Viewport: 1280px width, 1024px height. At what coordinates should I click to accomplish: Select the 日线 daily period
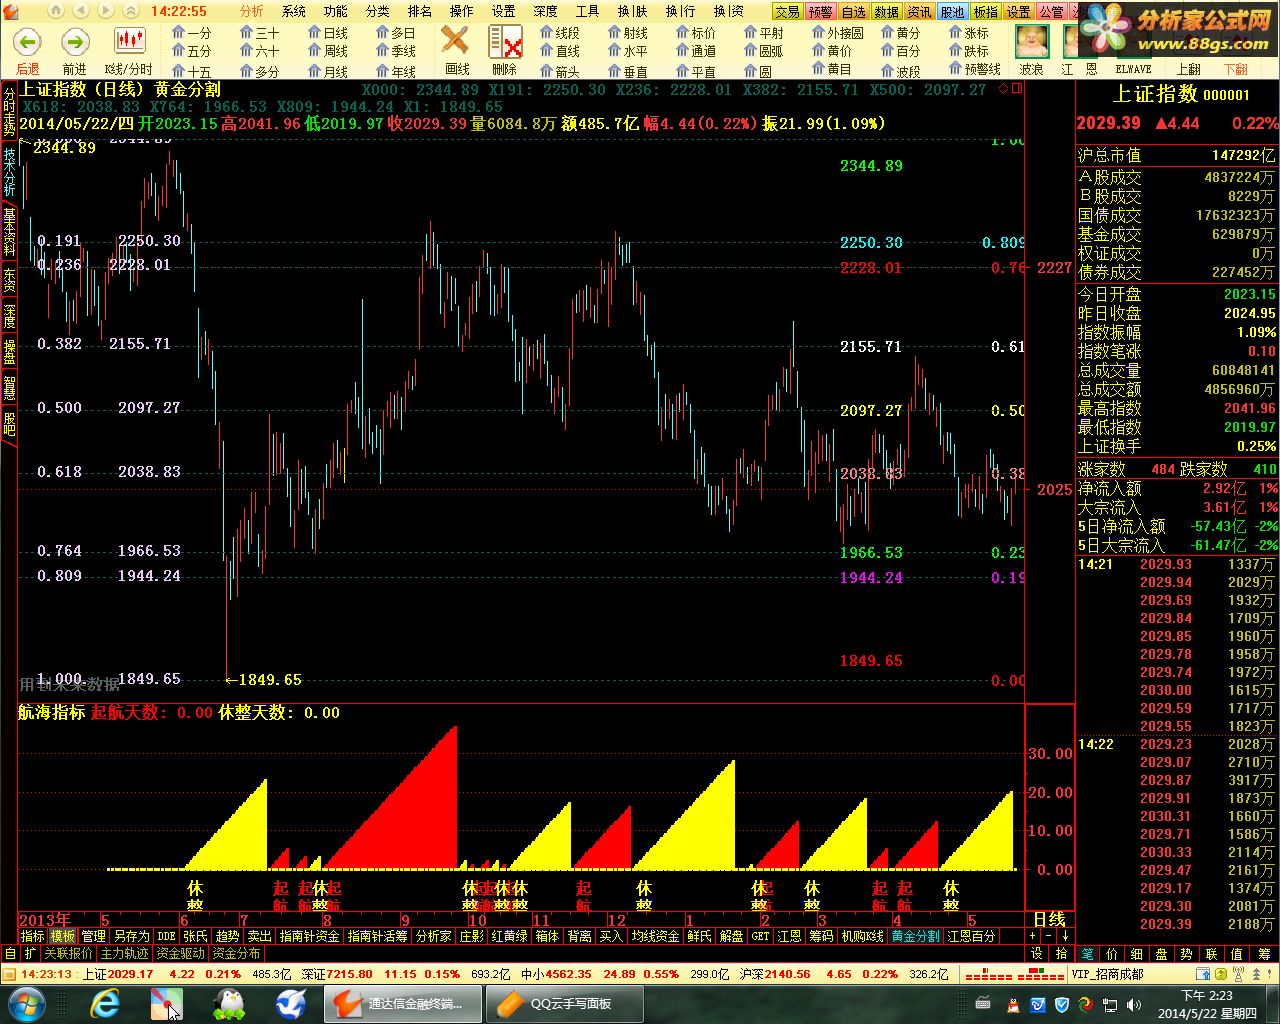click(x=328, y=33)
